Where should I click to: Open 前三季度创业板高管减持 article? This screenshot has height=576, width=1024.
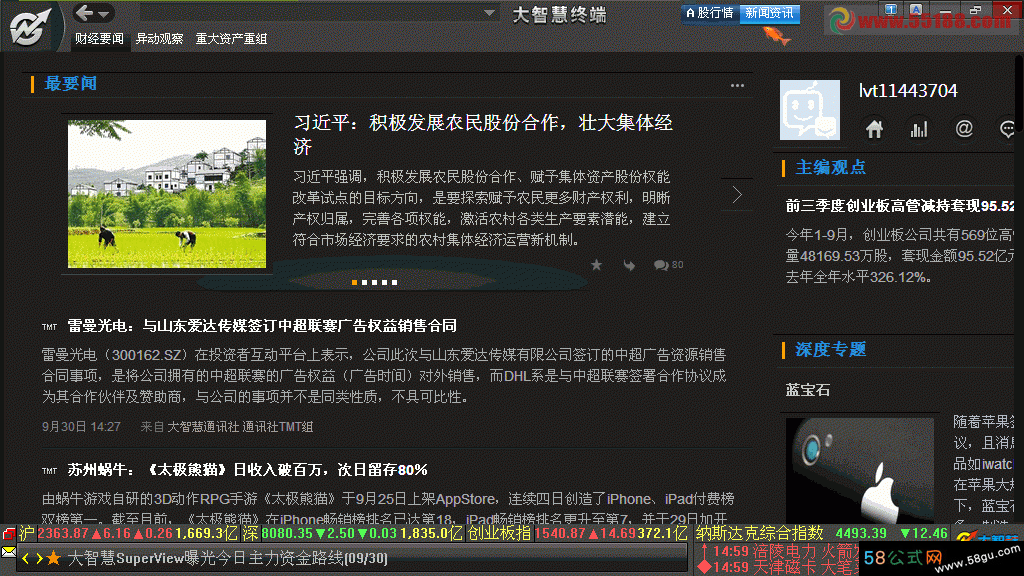pos(899,206)
